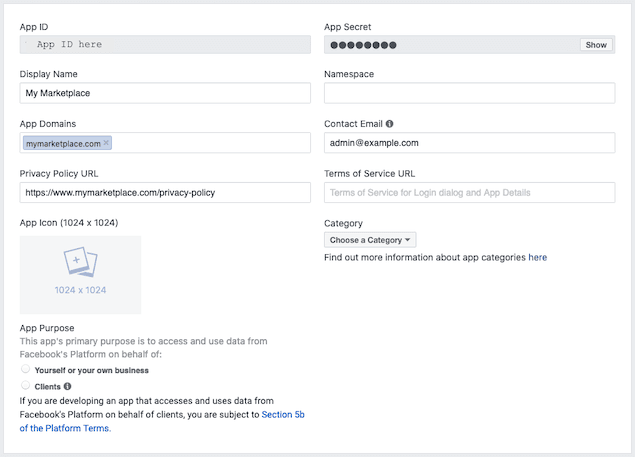Select the mymarketplace.com domain chip
The height and width of the screenshot is (457, 635).
coord(63,143)
